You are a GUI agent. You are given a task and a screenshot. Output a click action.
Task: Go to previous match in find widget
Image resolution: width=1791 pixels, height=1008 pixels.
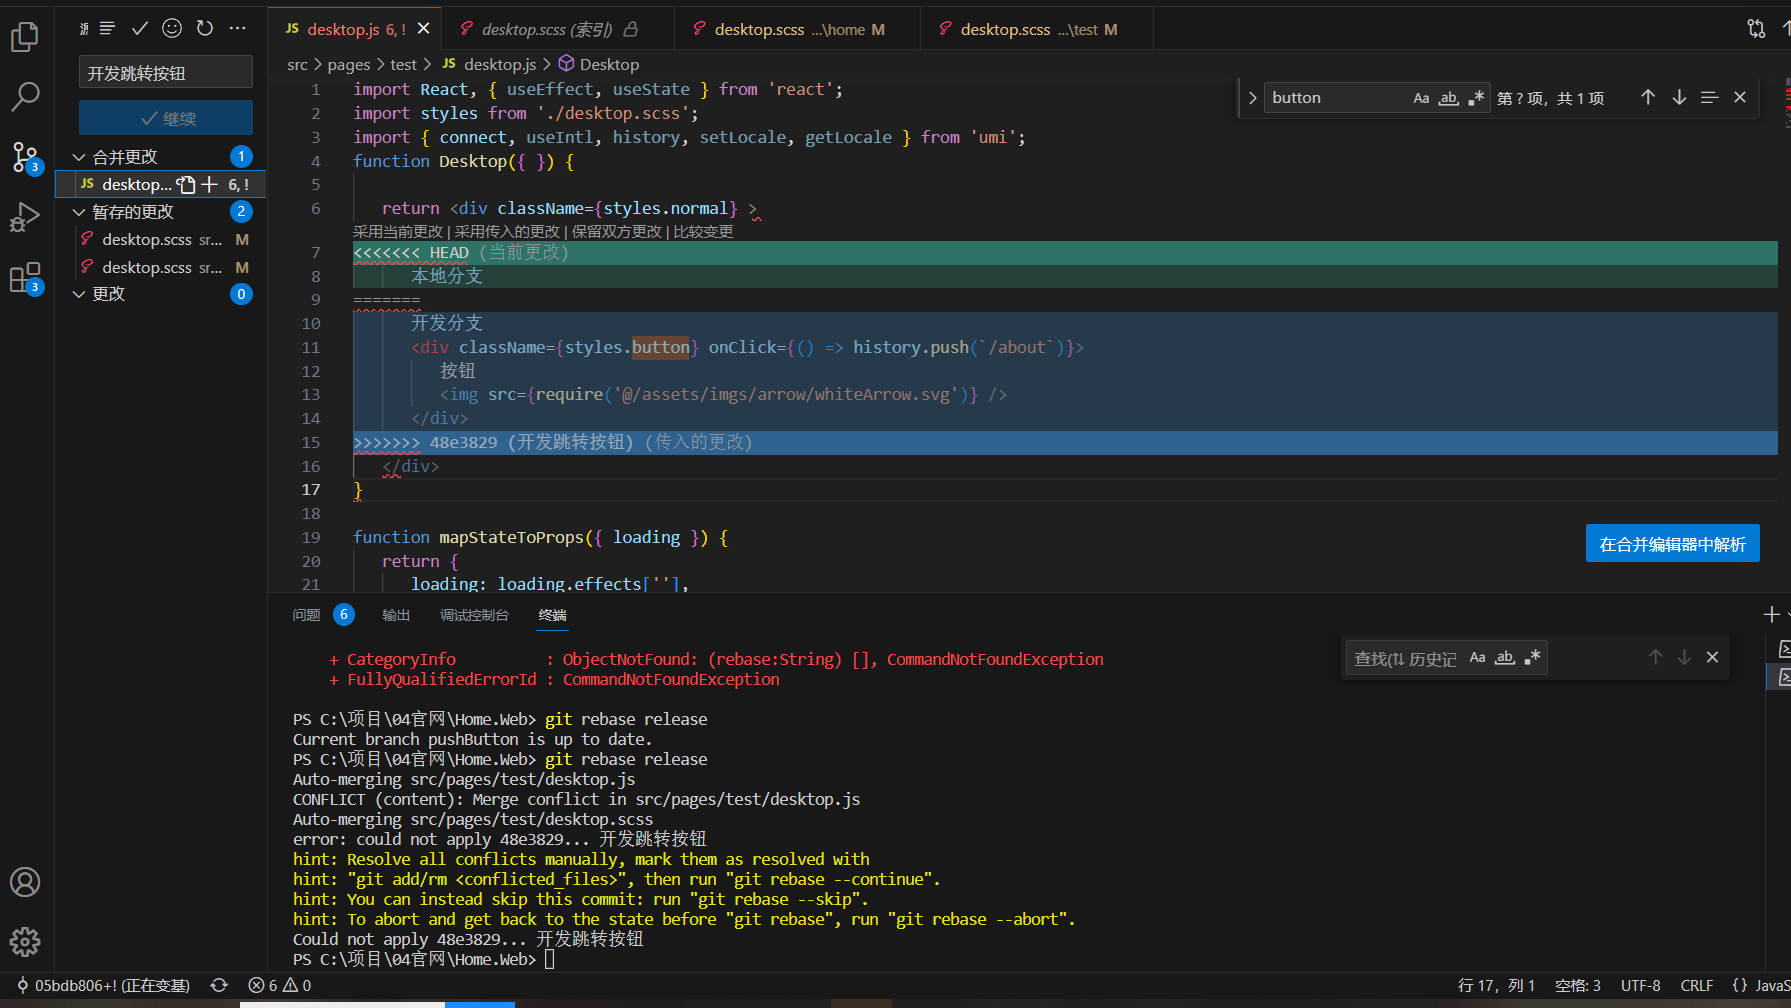point(1648,97)
